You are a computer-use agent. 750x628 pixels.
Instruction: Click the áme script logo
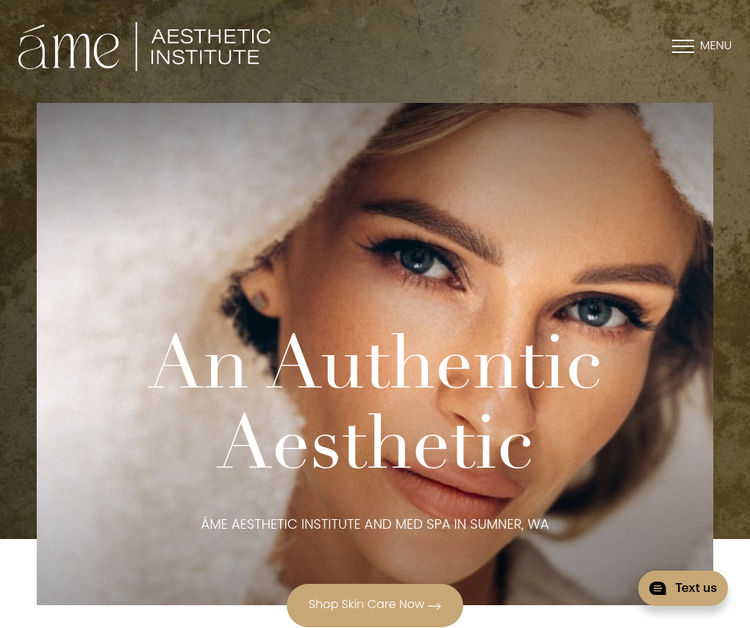click(x=69, y=47)
